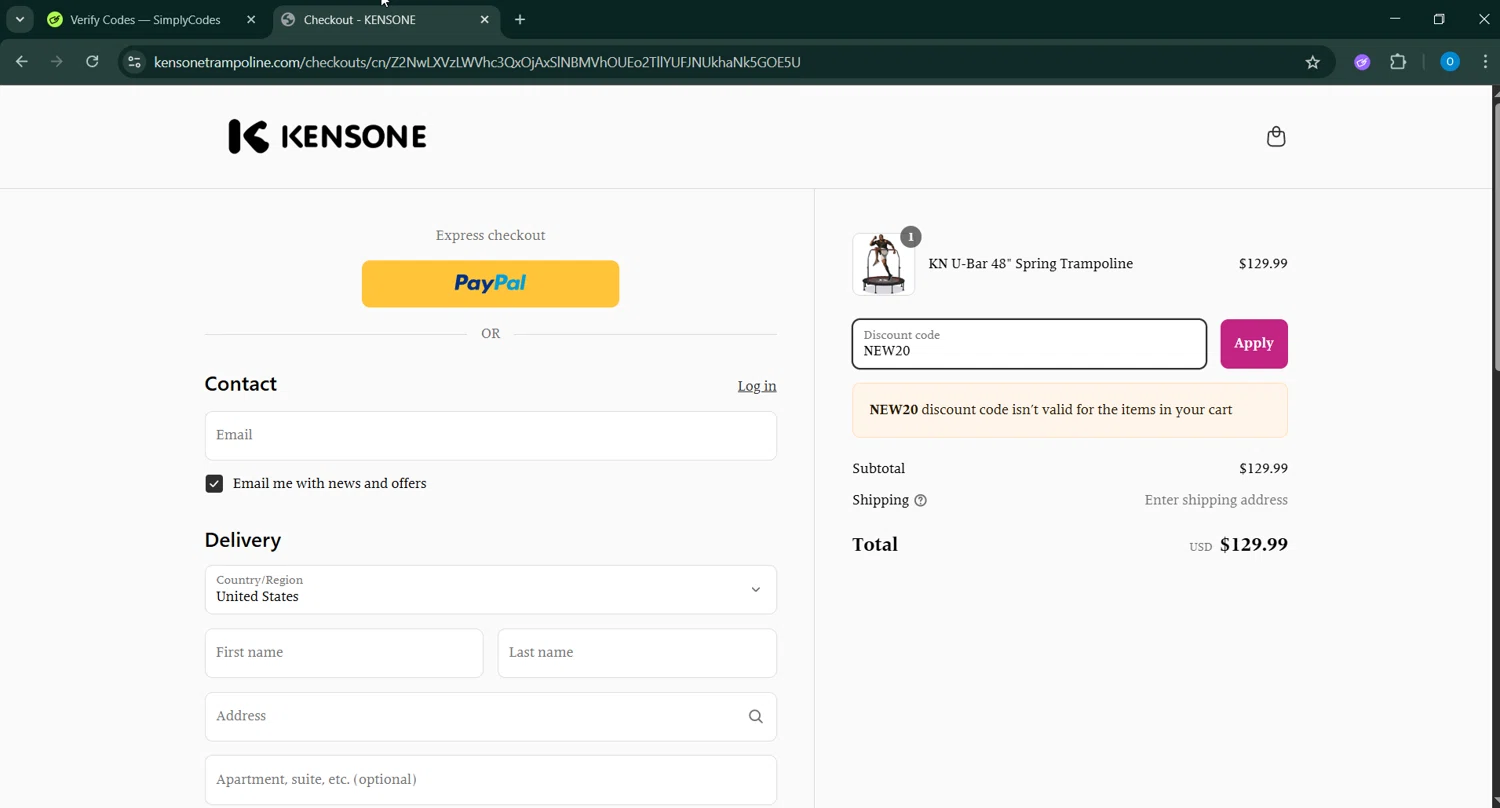Viewport: 1500px width, 808px height.
Task: Click KN U-Bar 48" Spring Trampoline text
Action: (1031, 264)
